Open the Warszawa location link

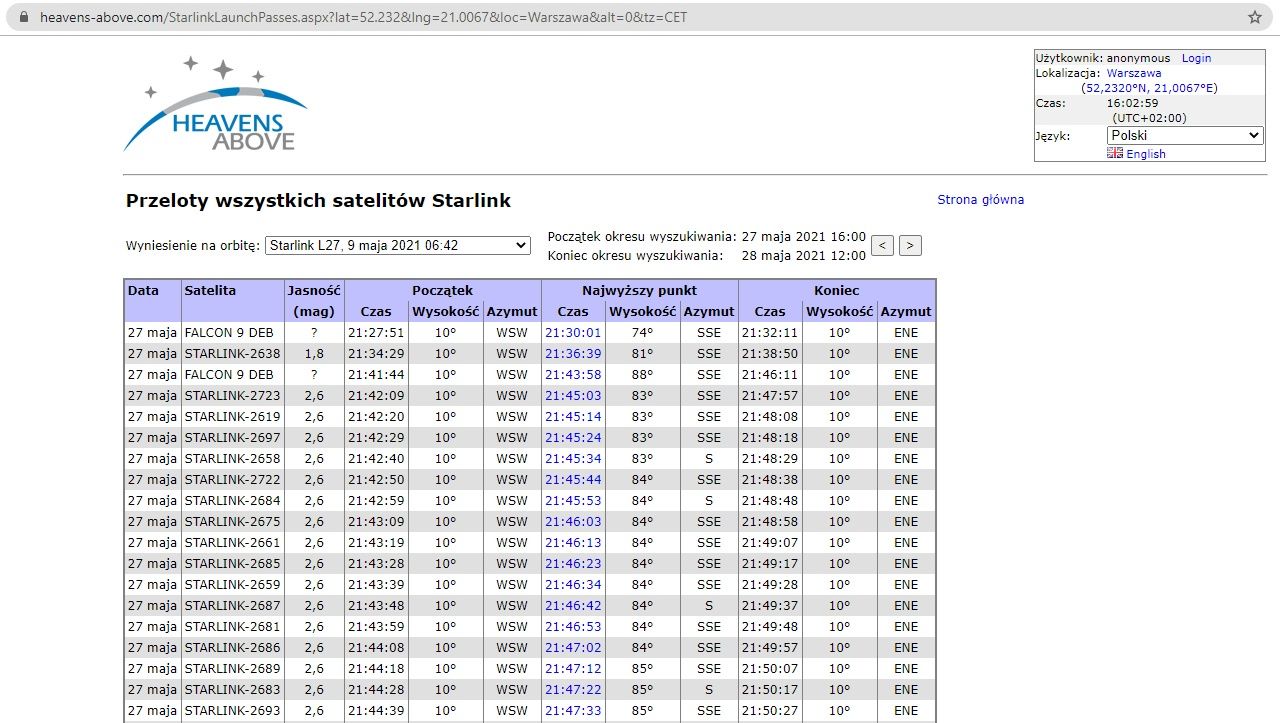coord(1134,73)
